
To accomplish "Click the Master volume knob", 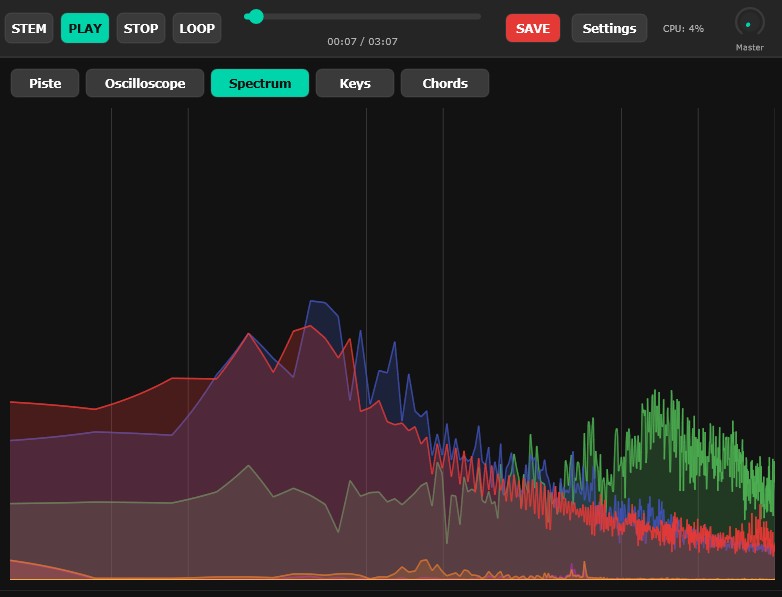I will (749, 23).
